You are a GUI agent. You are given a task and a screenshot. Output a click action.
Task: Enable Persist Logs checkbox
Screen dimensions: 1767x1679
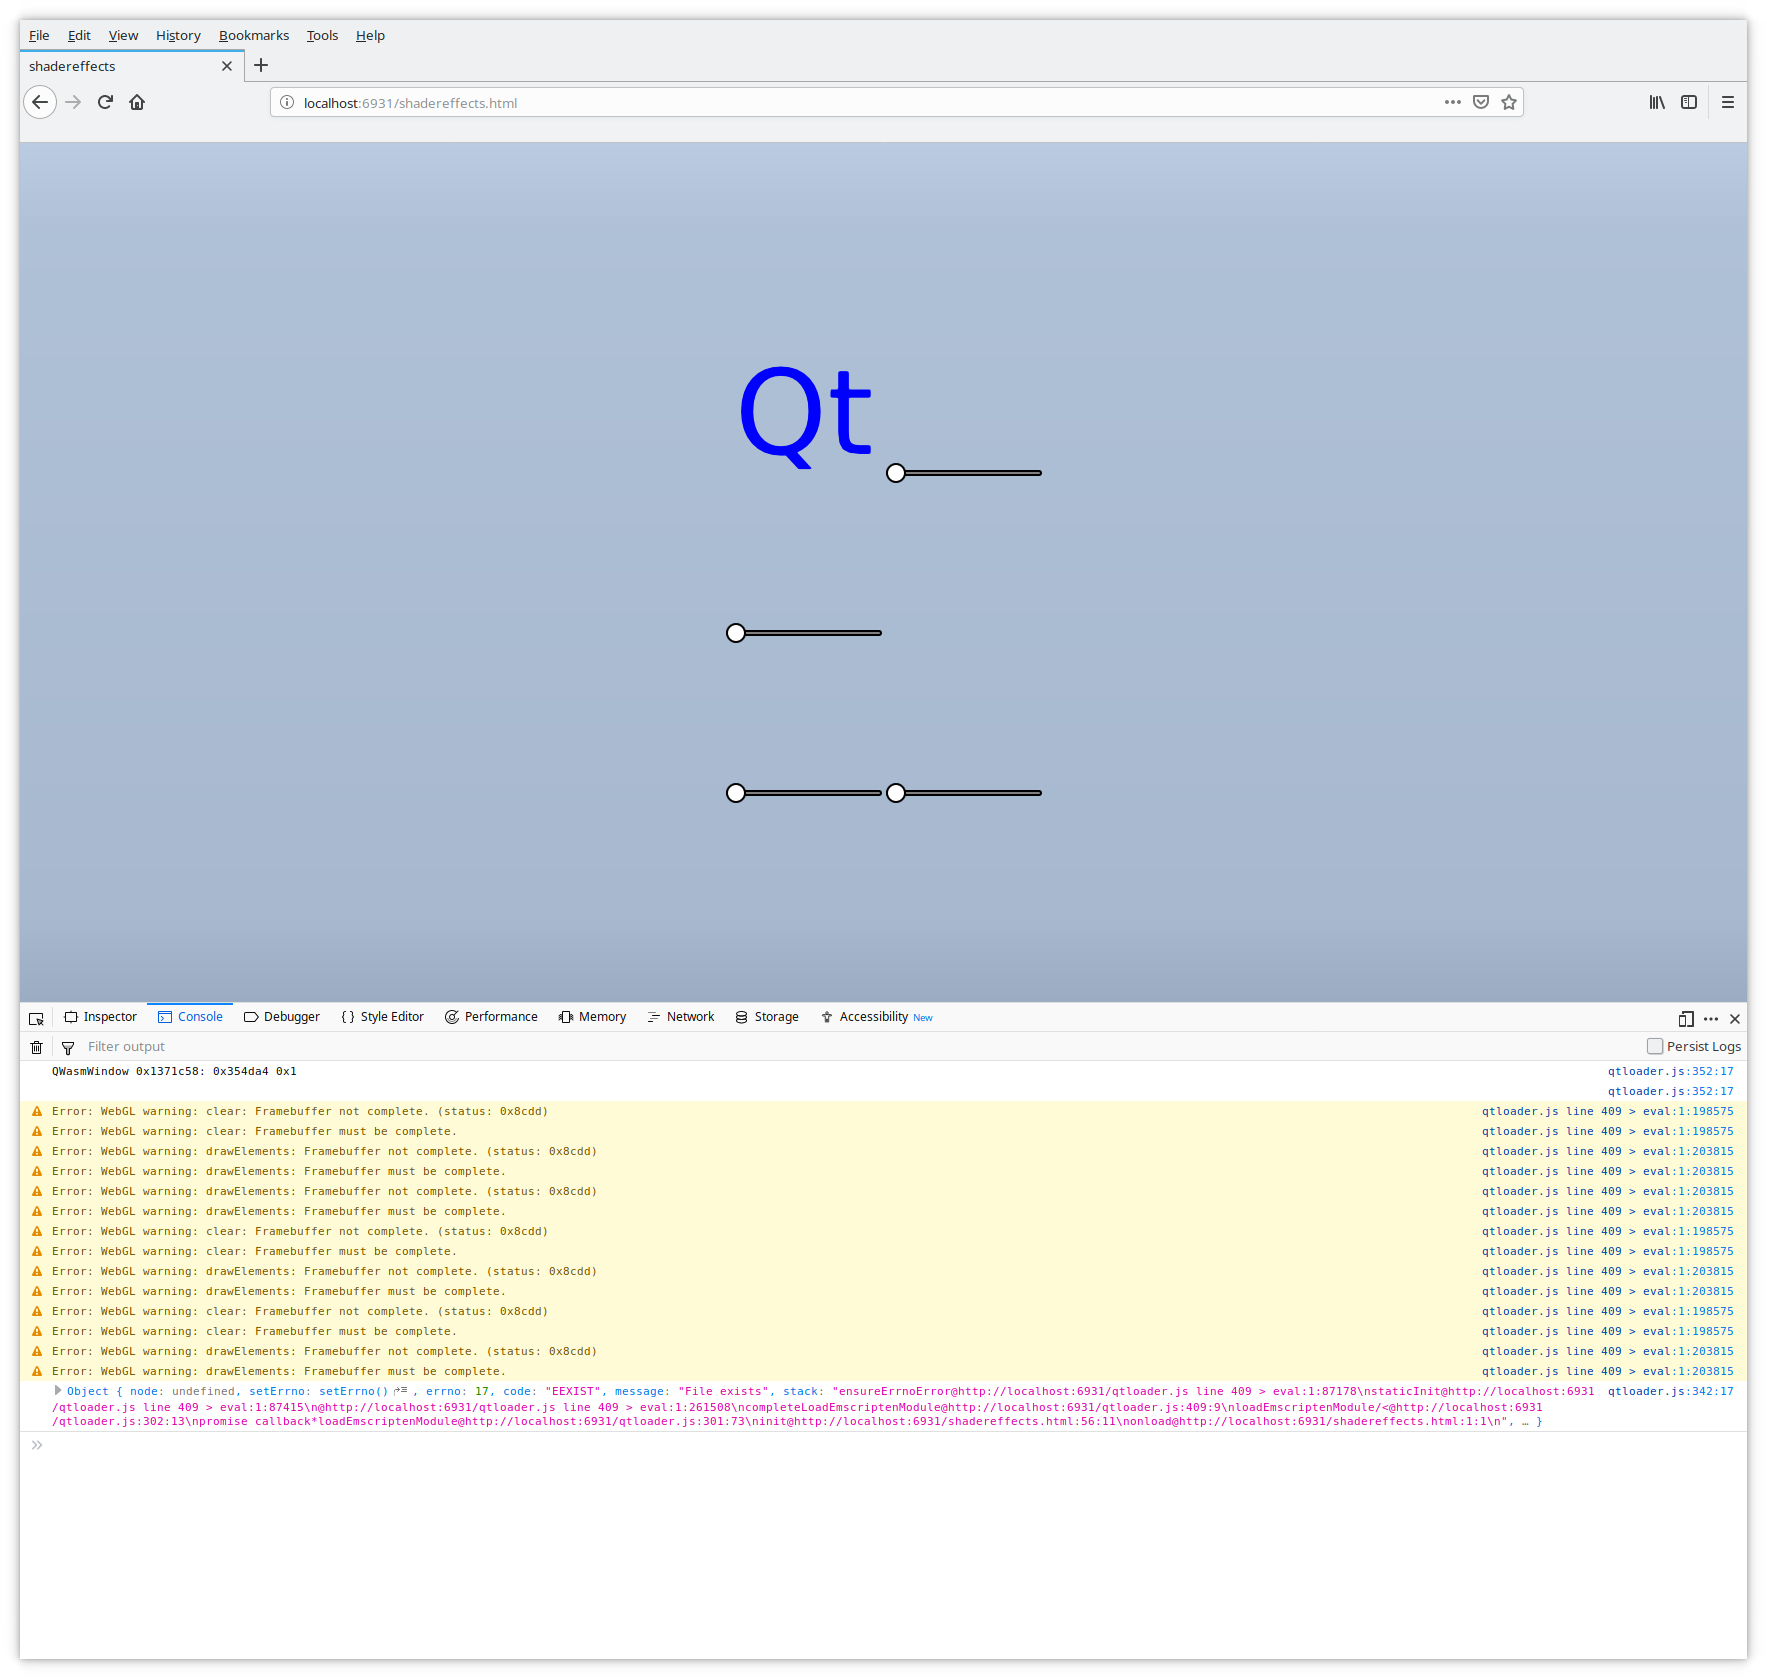1655,1046
